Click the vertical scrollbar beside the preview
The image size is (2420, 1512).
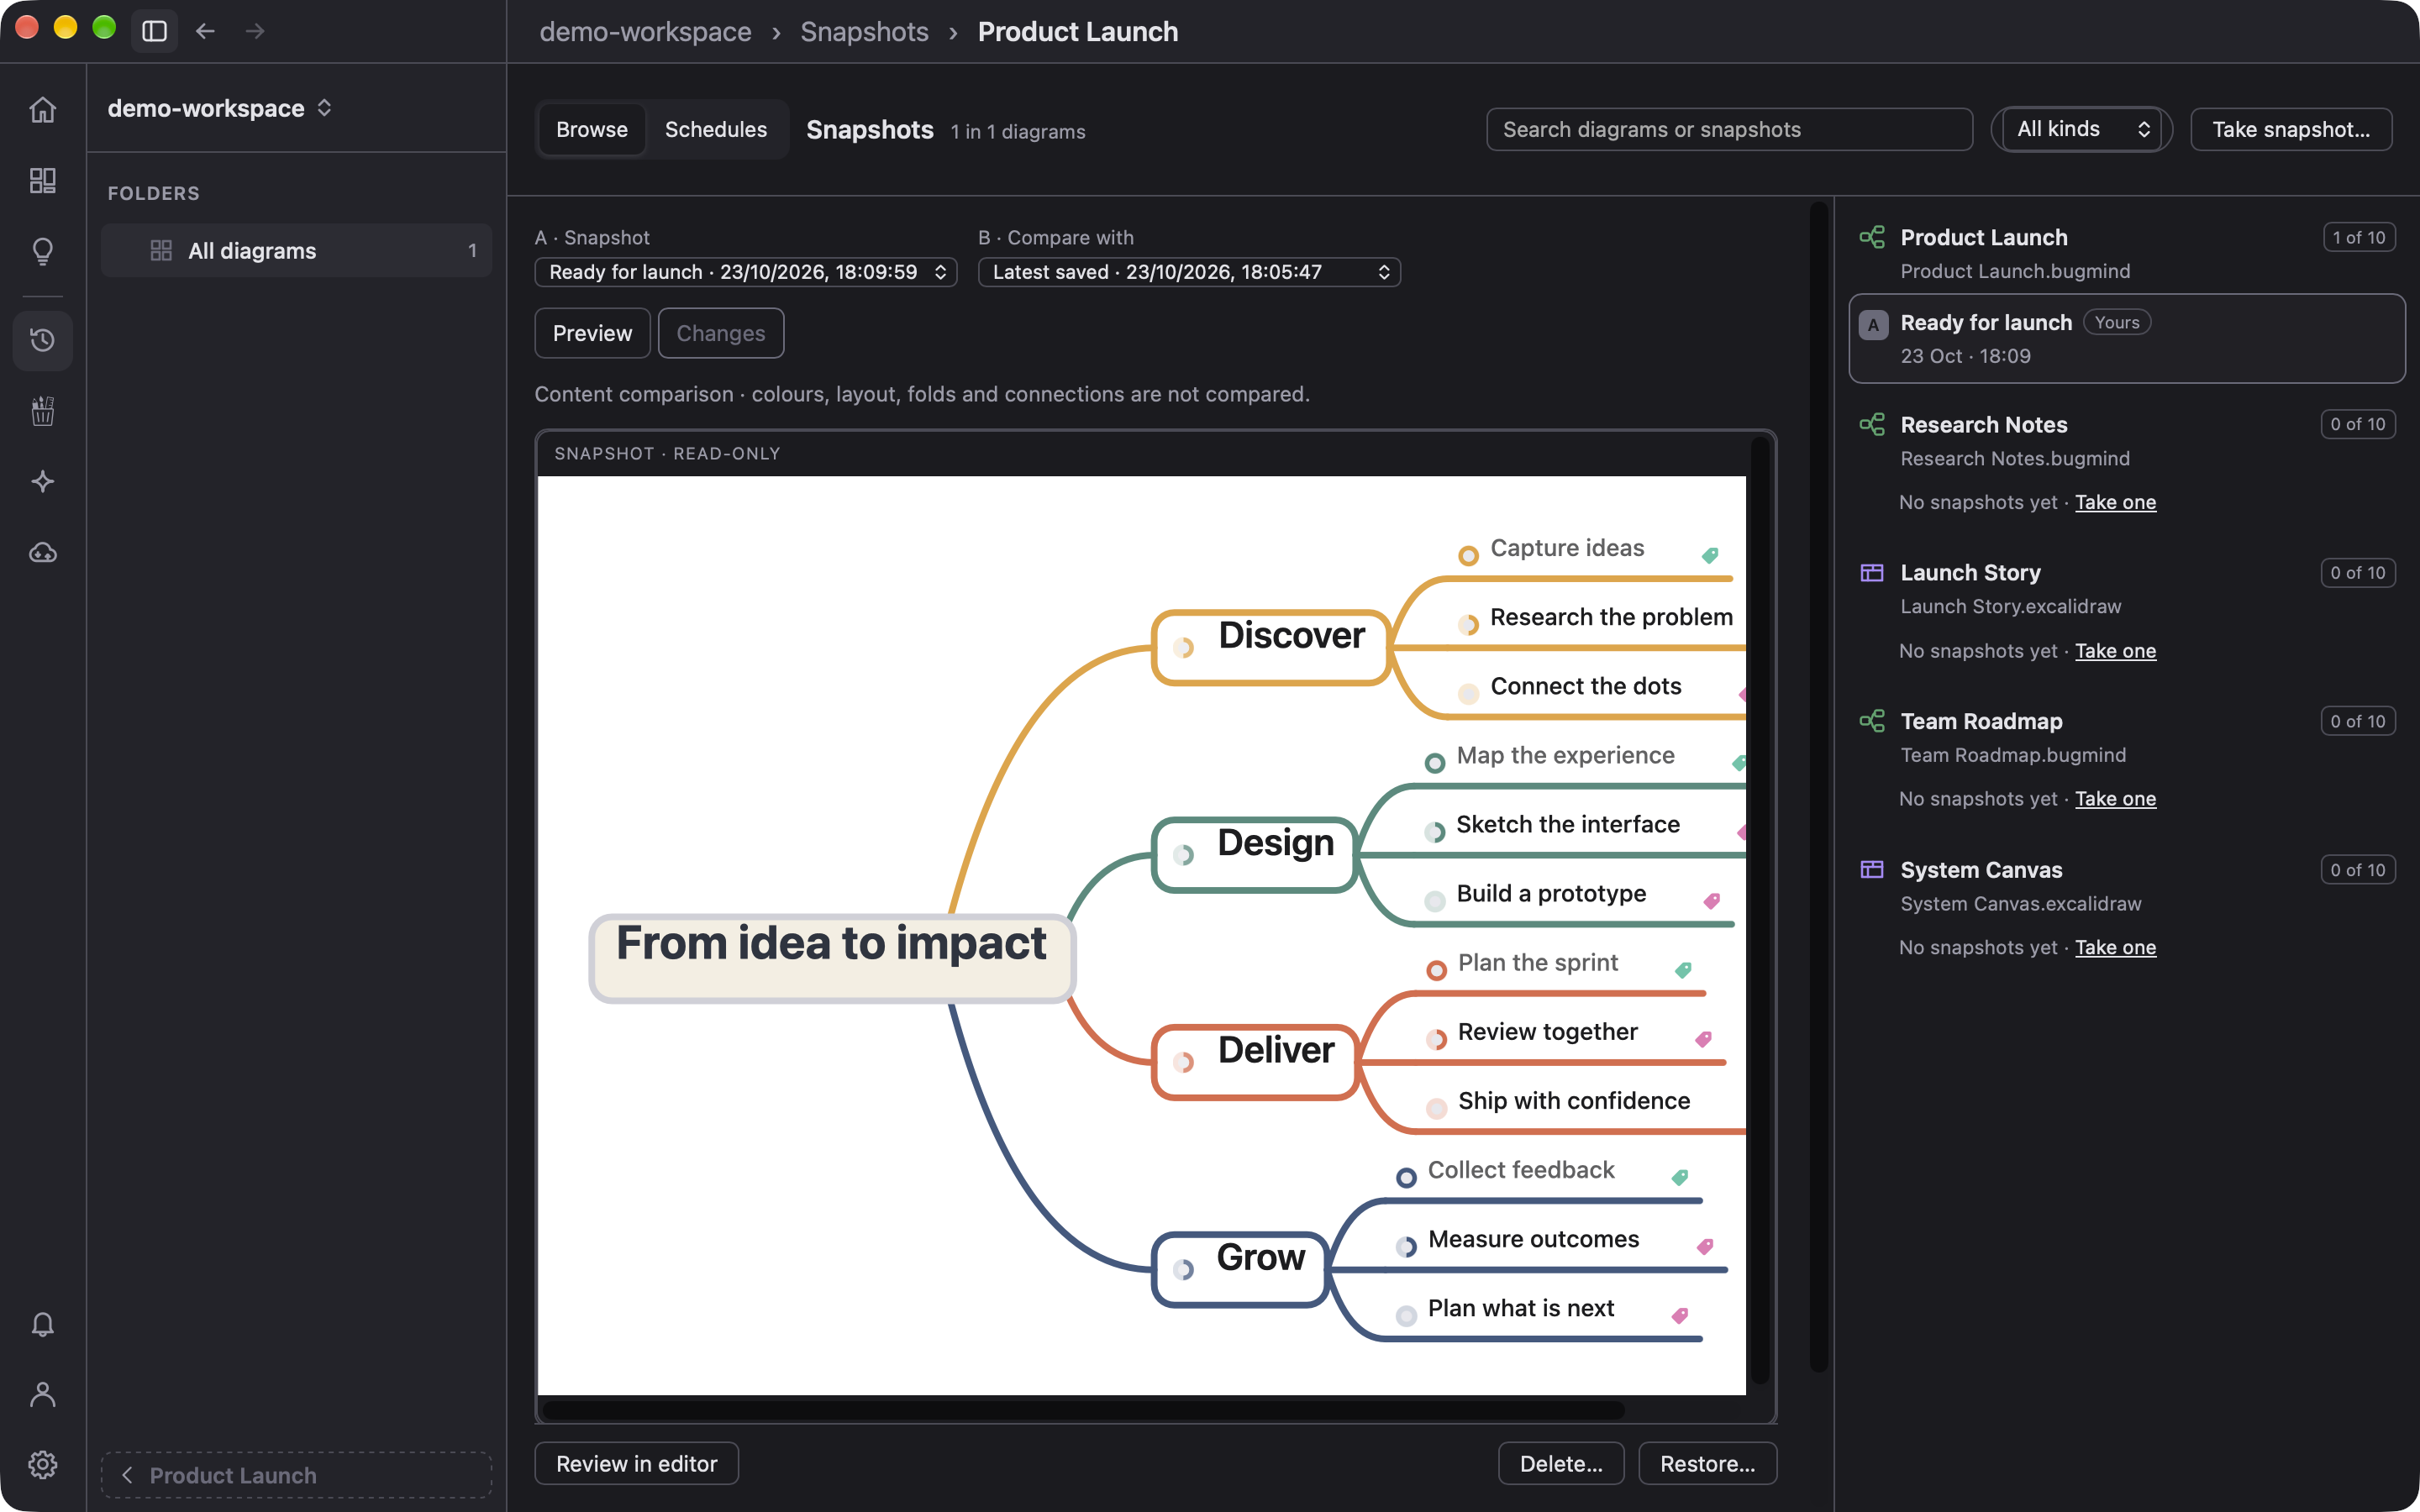click(x=1760, y=911)
